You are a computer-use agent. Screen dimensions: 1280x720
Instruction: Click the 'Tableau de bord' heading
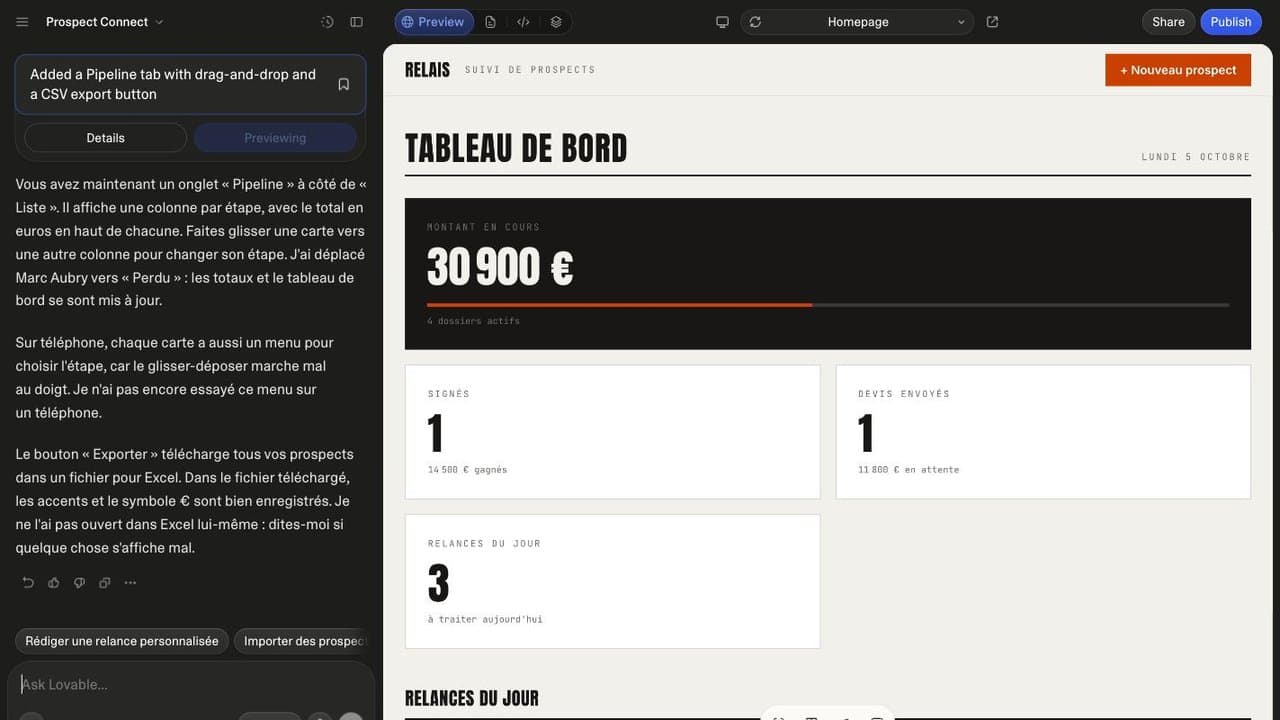click(516, 149)
